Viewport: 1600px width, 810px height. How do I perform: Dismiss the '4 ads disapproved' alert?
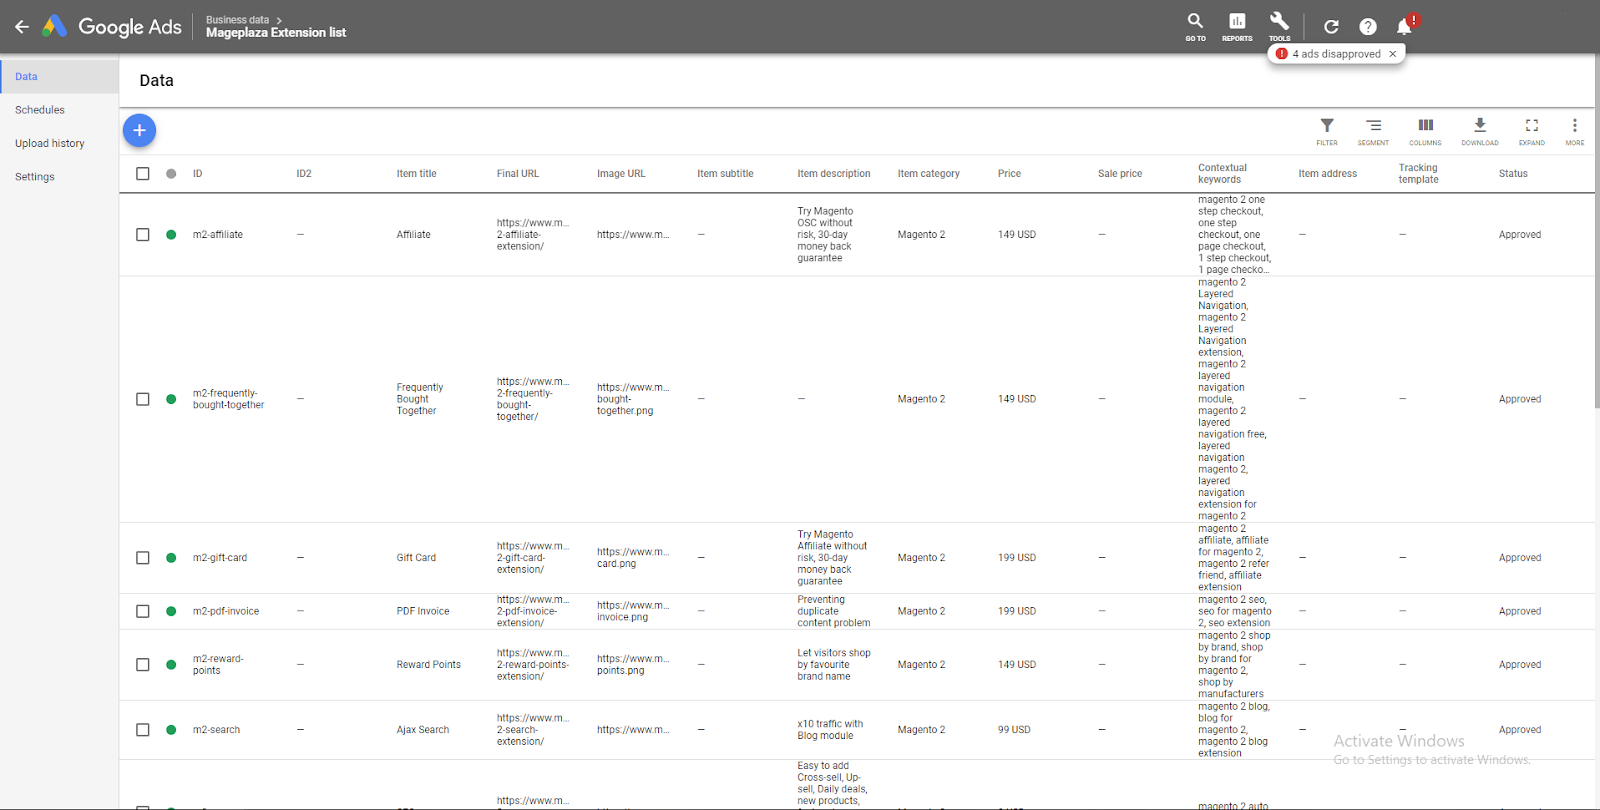tap(1392, 54)
